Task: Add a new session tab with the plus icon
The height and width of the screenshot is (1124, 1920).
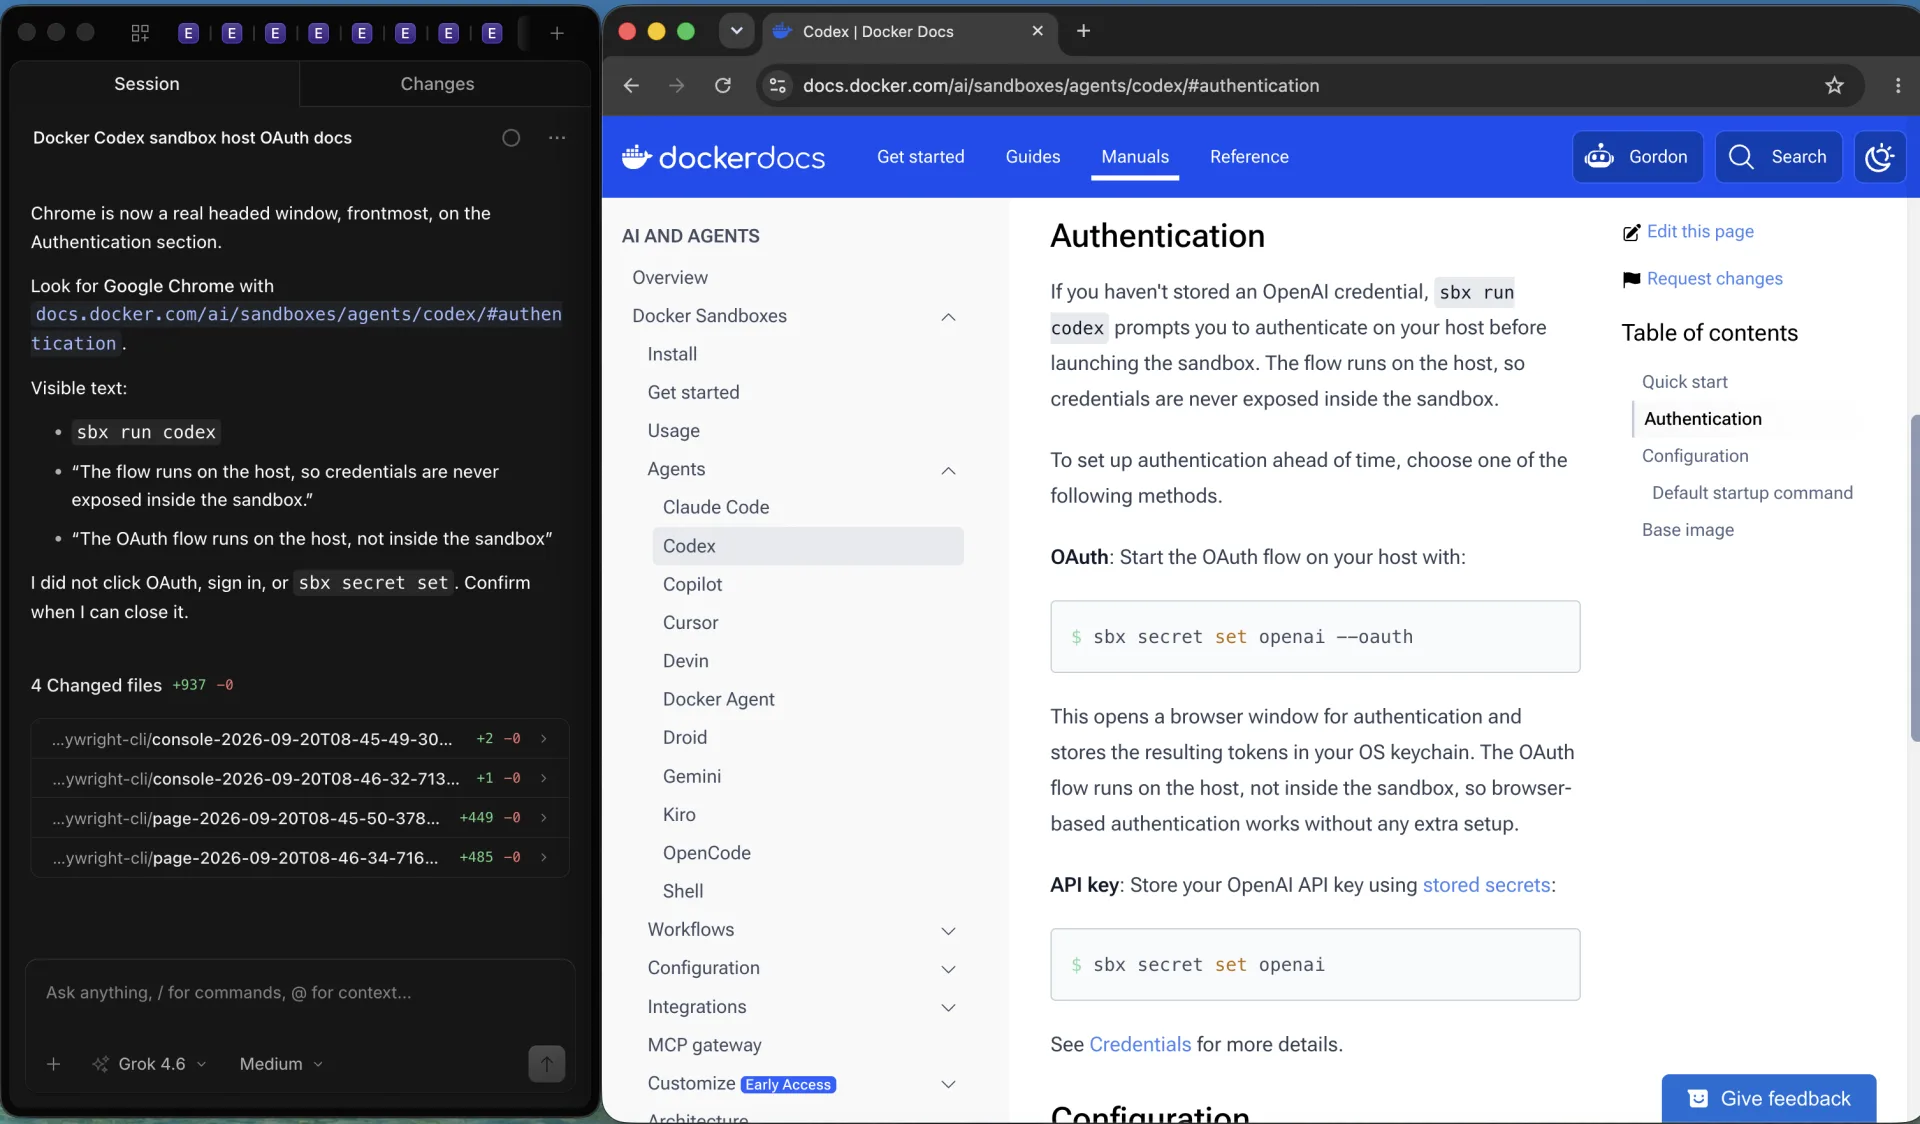Action: [x=557, y=33]
